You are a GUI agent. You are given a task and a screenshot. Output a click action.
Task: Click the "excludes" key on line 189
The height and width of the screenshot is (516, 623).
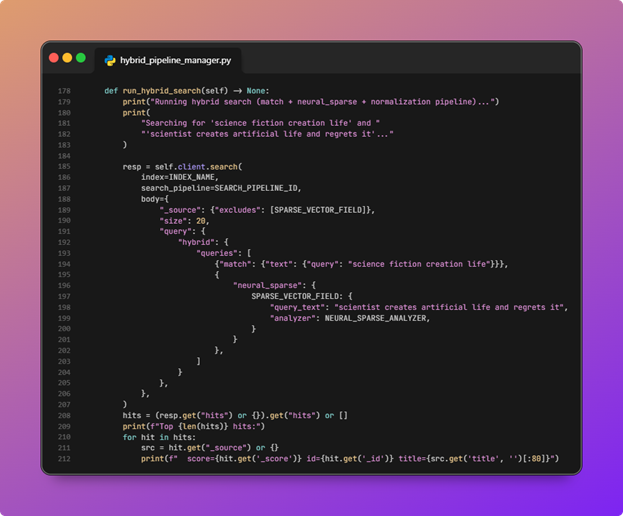click(238, 210)
